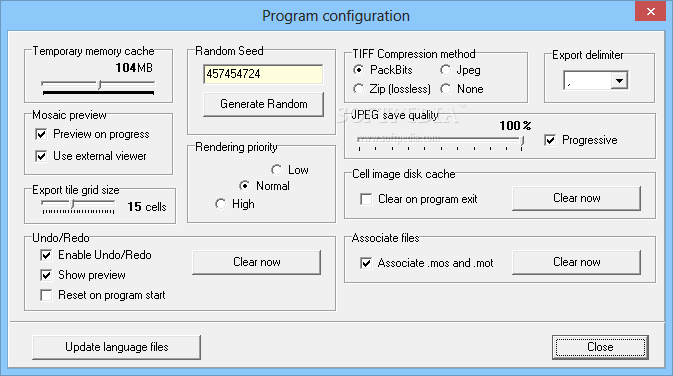Image resolution: width=673 pixels, height=376 pixels.
Task: Clear Undo/Redo history now
Action: (x=257, y=262)
